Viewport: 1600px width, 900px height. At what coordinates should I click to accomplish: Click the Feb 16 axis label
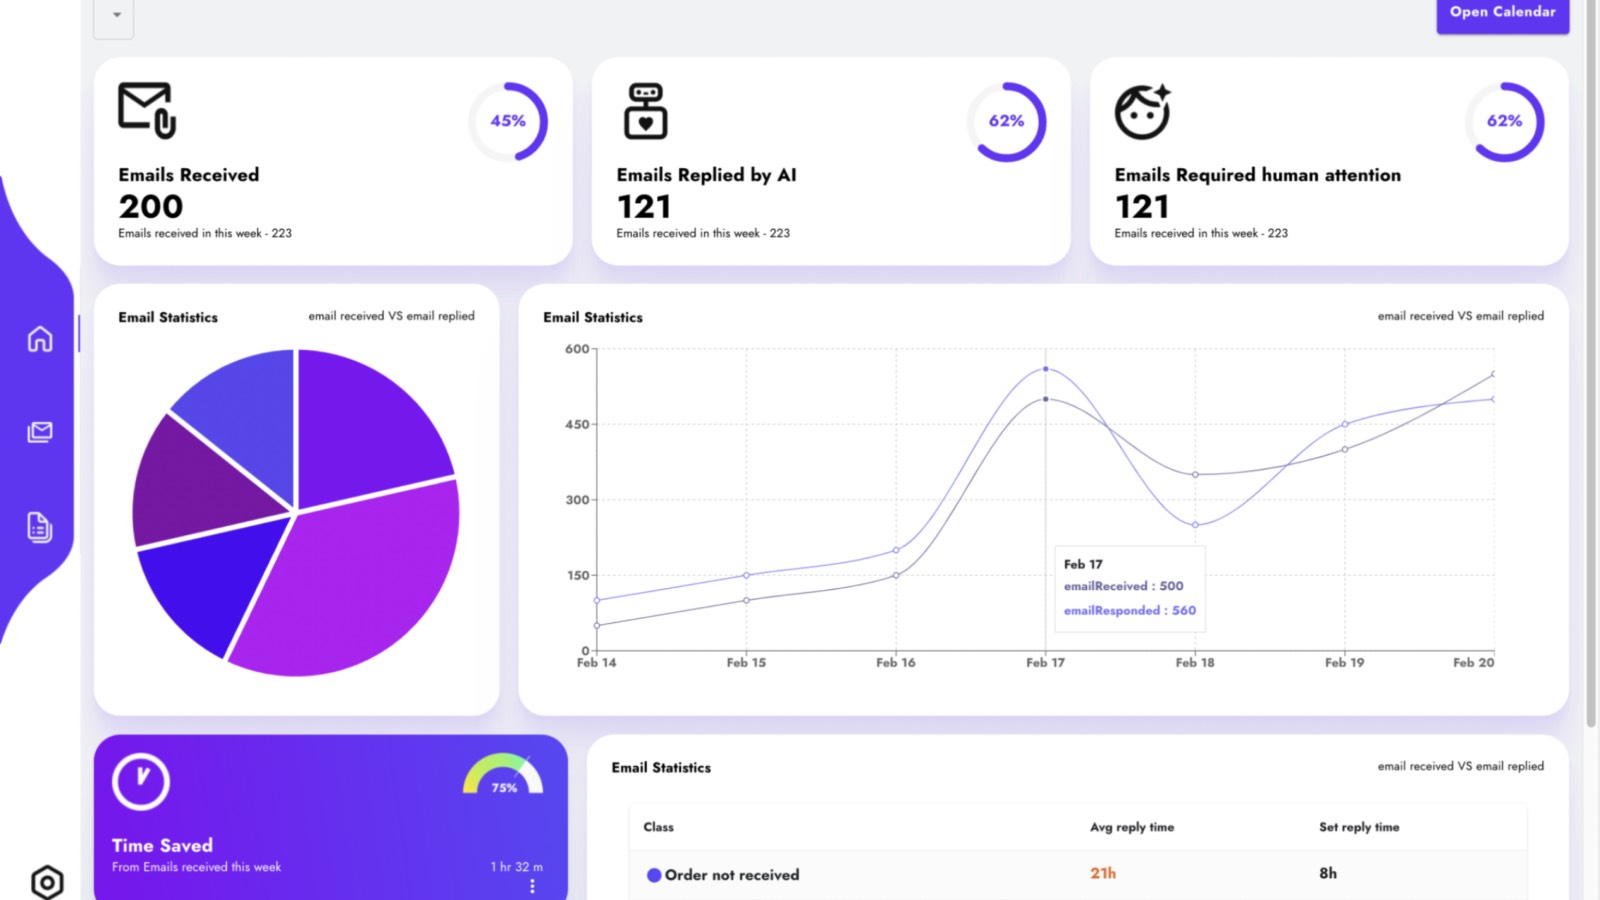pos(896,663)
